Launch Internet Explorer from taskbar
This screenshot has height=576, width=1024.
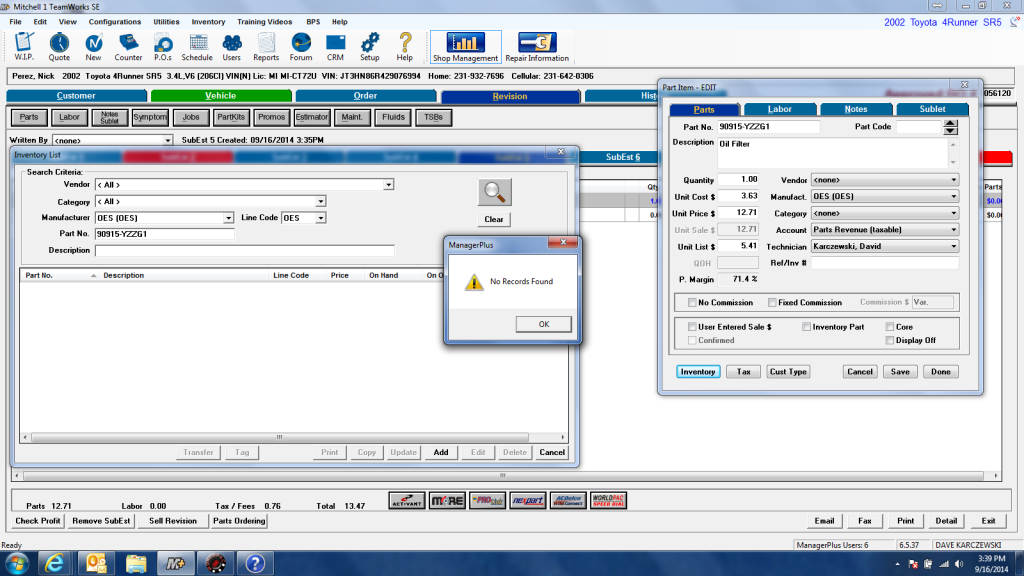tap(54, 563)
